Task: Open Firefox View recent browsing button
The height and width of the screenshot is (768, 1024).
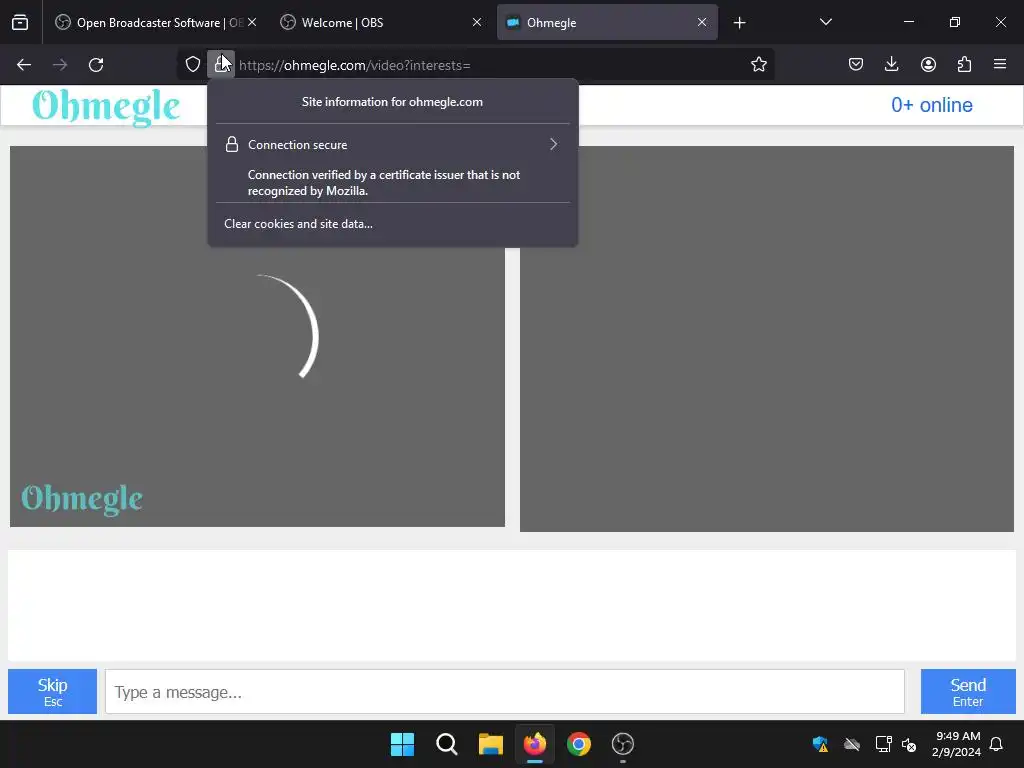Action: (x=20, y=23)
